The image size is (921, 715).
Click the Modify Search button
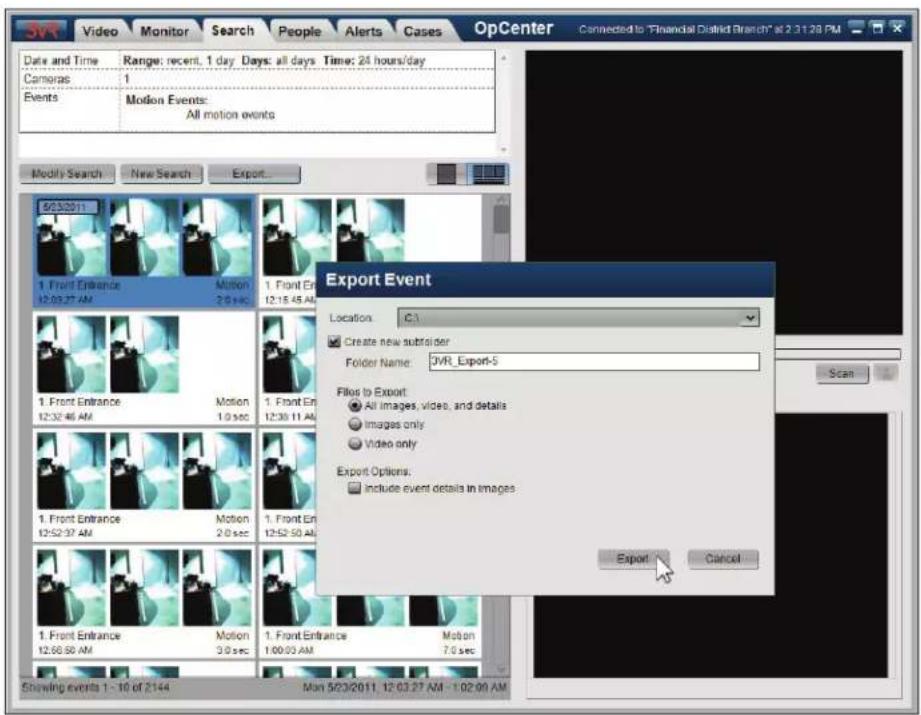pyautogui.click(x=66, y=174)
